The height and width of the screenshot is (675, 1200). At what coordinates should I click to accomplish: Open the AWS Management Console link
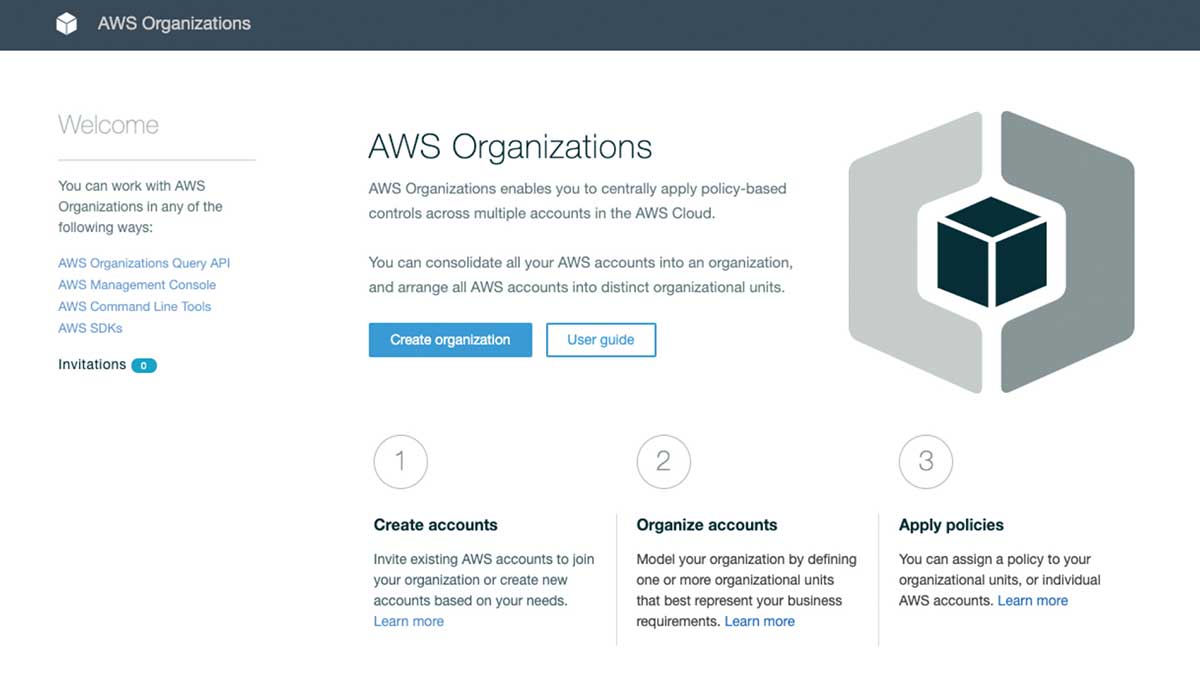136,284
